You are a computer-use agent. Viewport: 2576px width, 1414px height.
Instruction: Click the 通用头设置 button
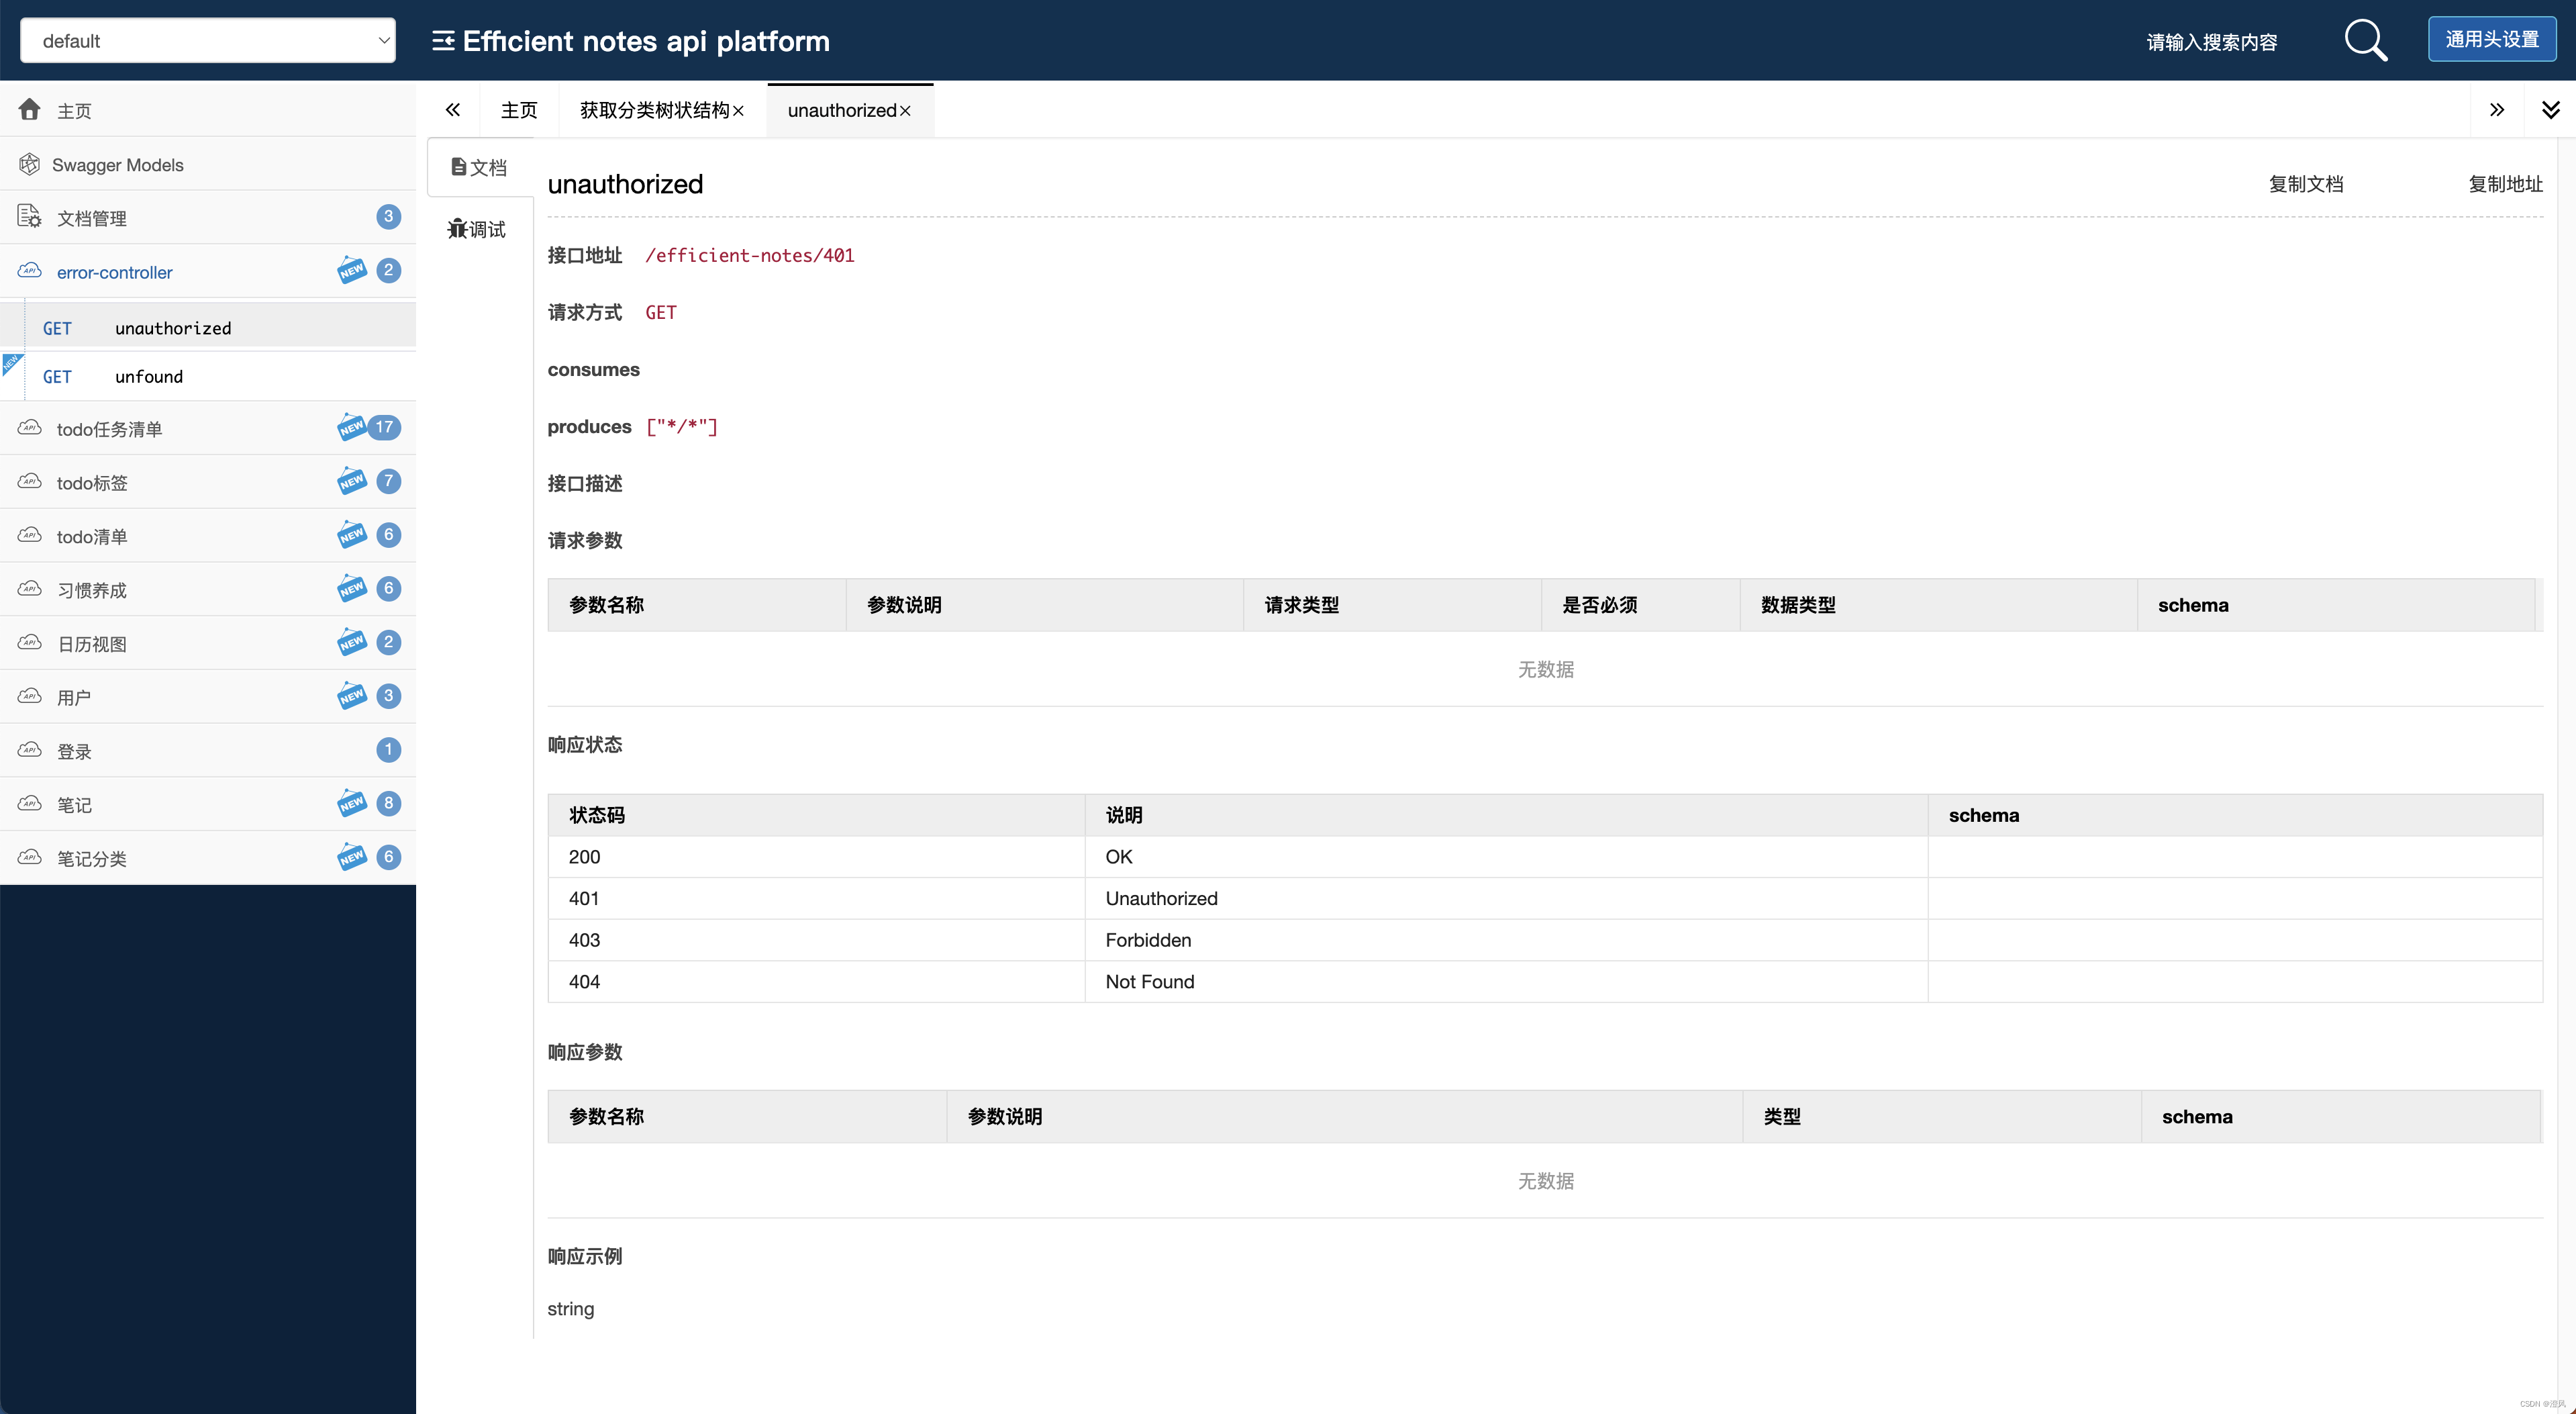pyautogui.click(x=2492, y=40)
